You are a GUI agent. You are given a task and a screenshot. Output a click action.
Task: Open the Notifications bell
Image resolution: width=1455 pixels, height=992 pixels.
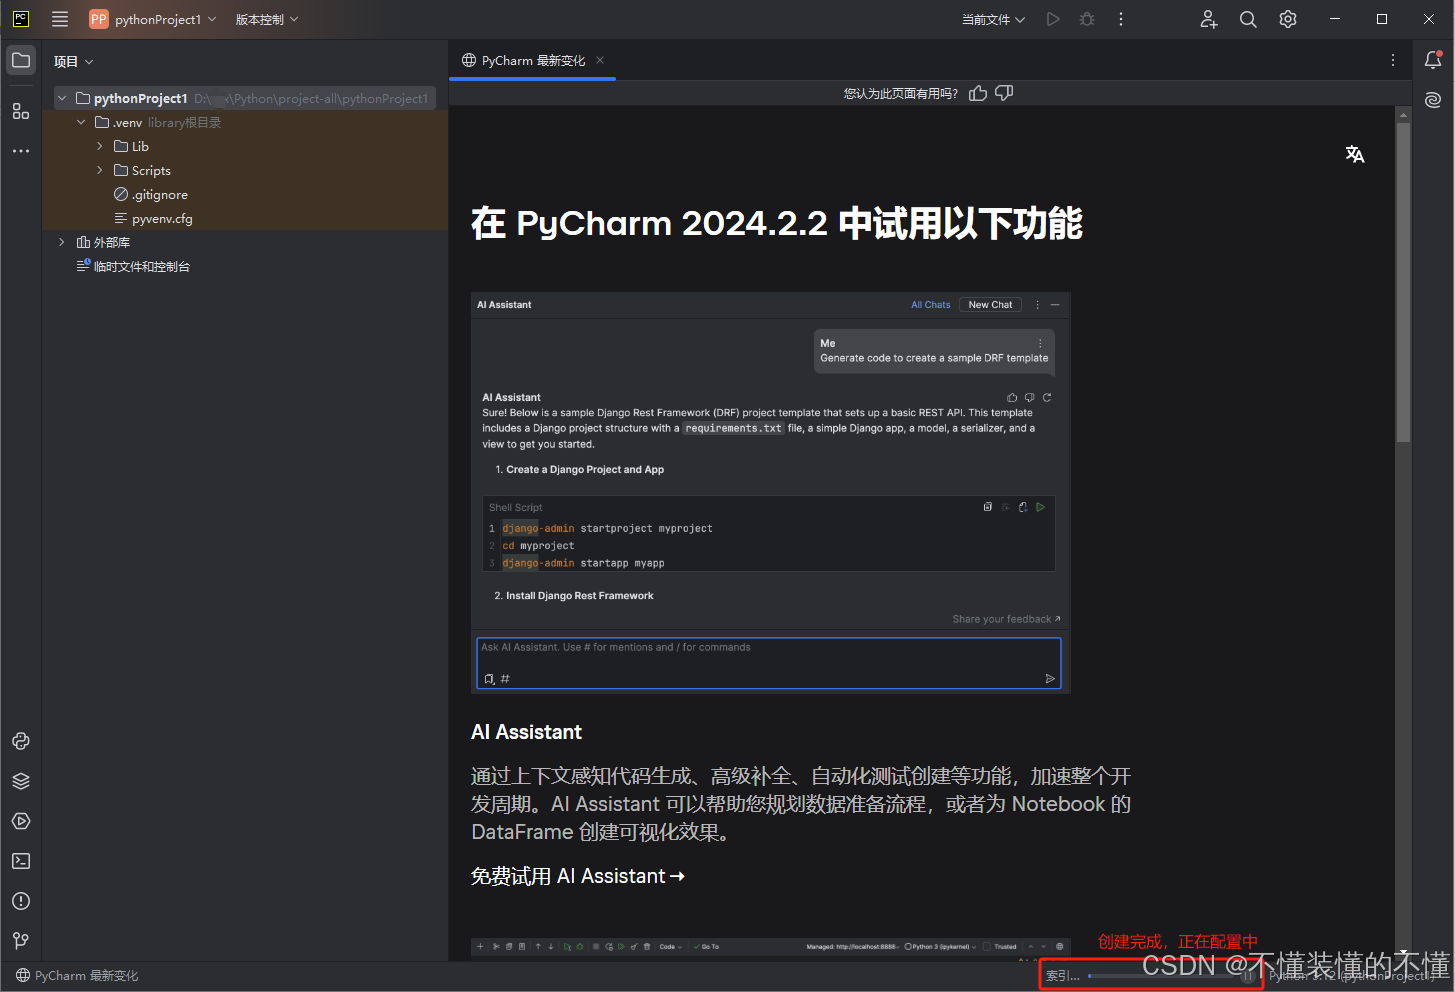pyautogui.click(x=1433, y=60)
